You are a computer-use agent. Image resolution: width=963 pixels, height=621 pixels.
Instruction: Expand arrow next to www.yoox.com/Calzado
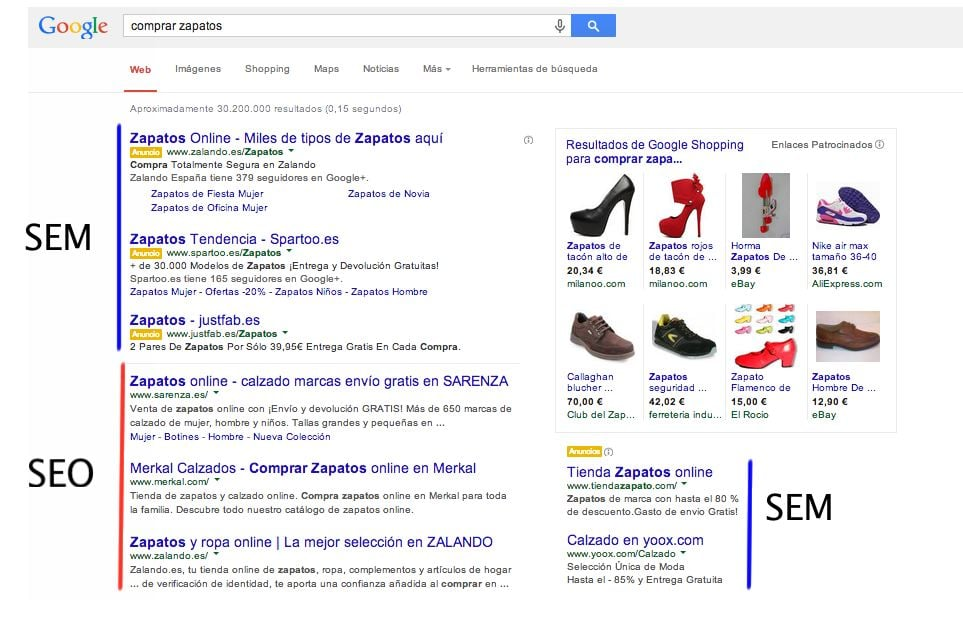683,552
